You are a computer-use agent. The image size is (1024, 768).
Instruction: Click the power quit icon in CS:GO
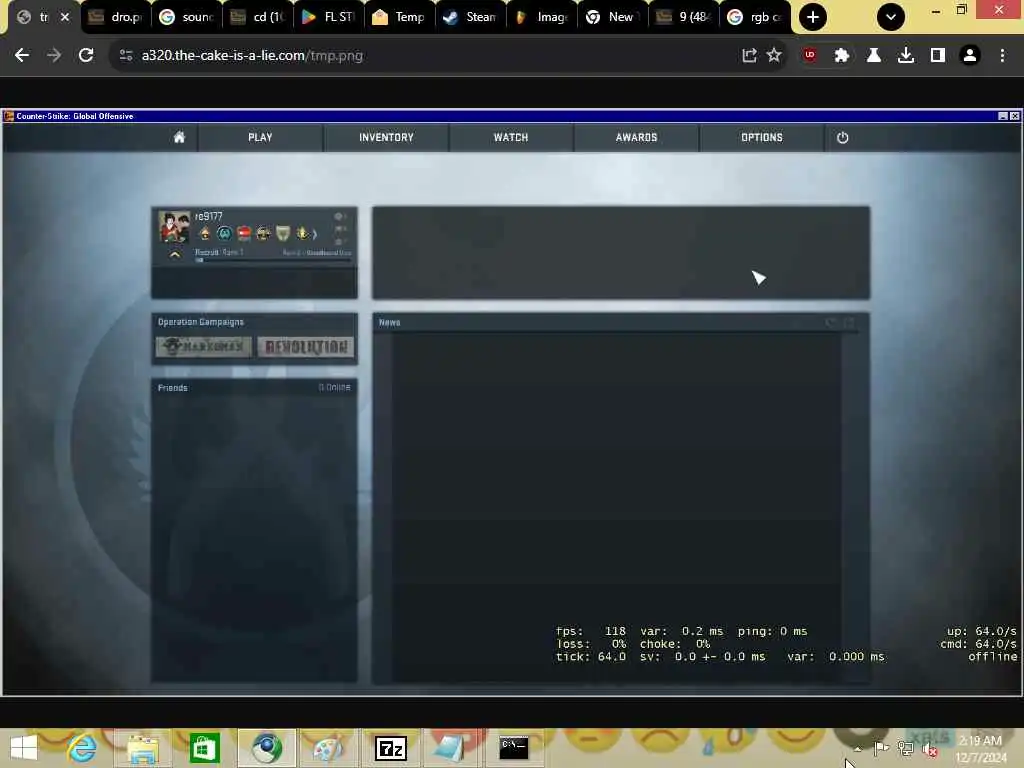point(842,138)
